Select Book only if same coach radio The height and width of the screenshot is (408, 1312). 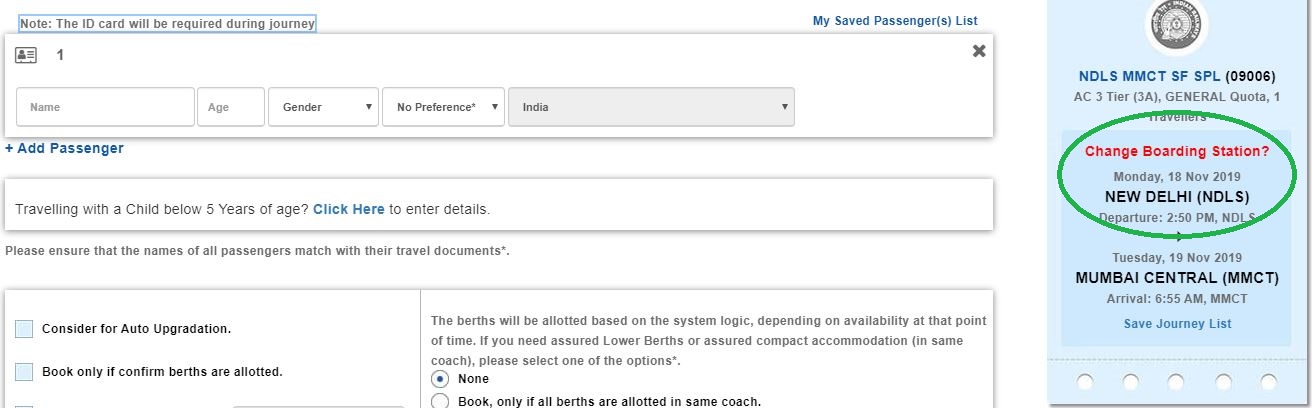pyautogui.click(x=439, y=402)
